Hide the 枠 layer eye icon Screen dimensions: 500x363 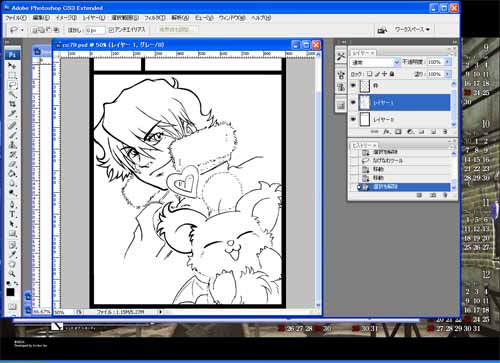click(353, 86)
